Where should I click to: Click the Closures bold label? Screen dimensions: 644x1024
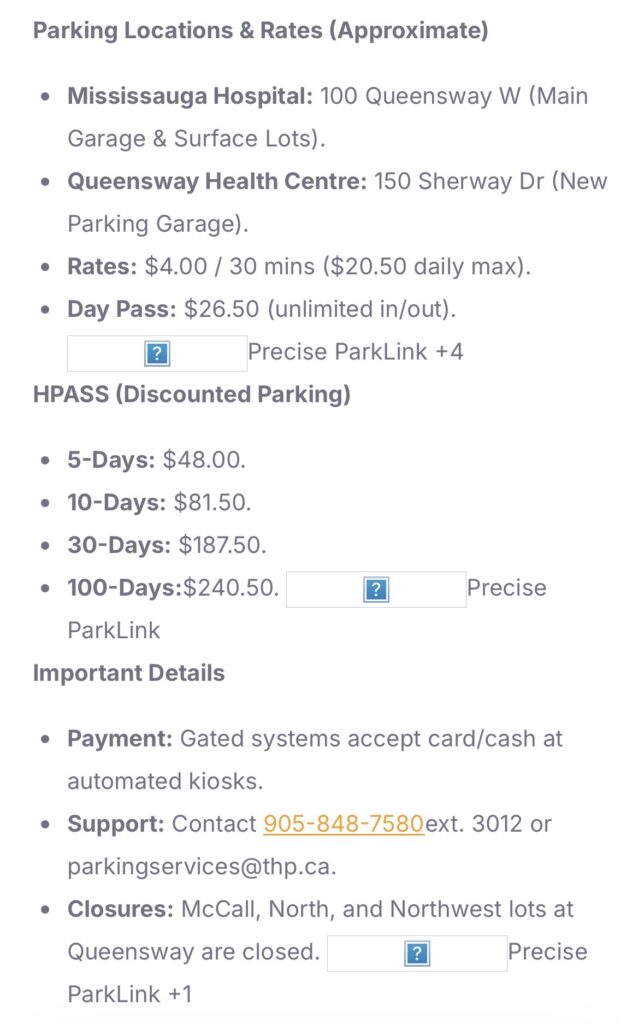point(120,910)
